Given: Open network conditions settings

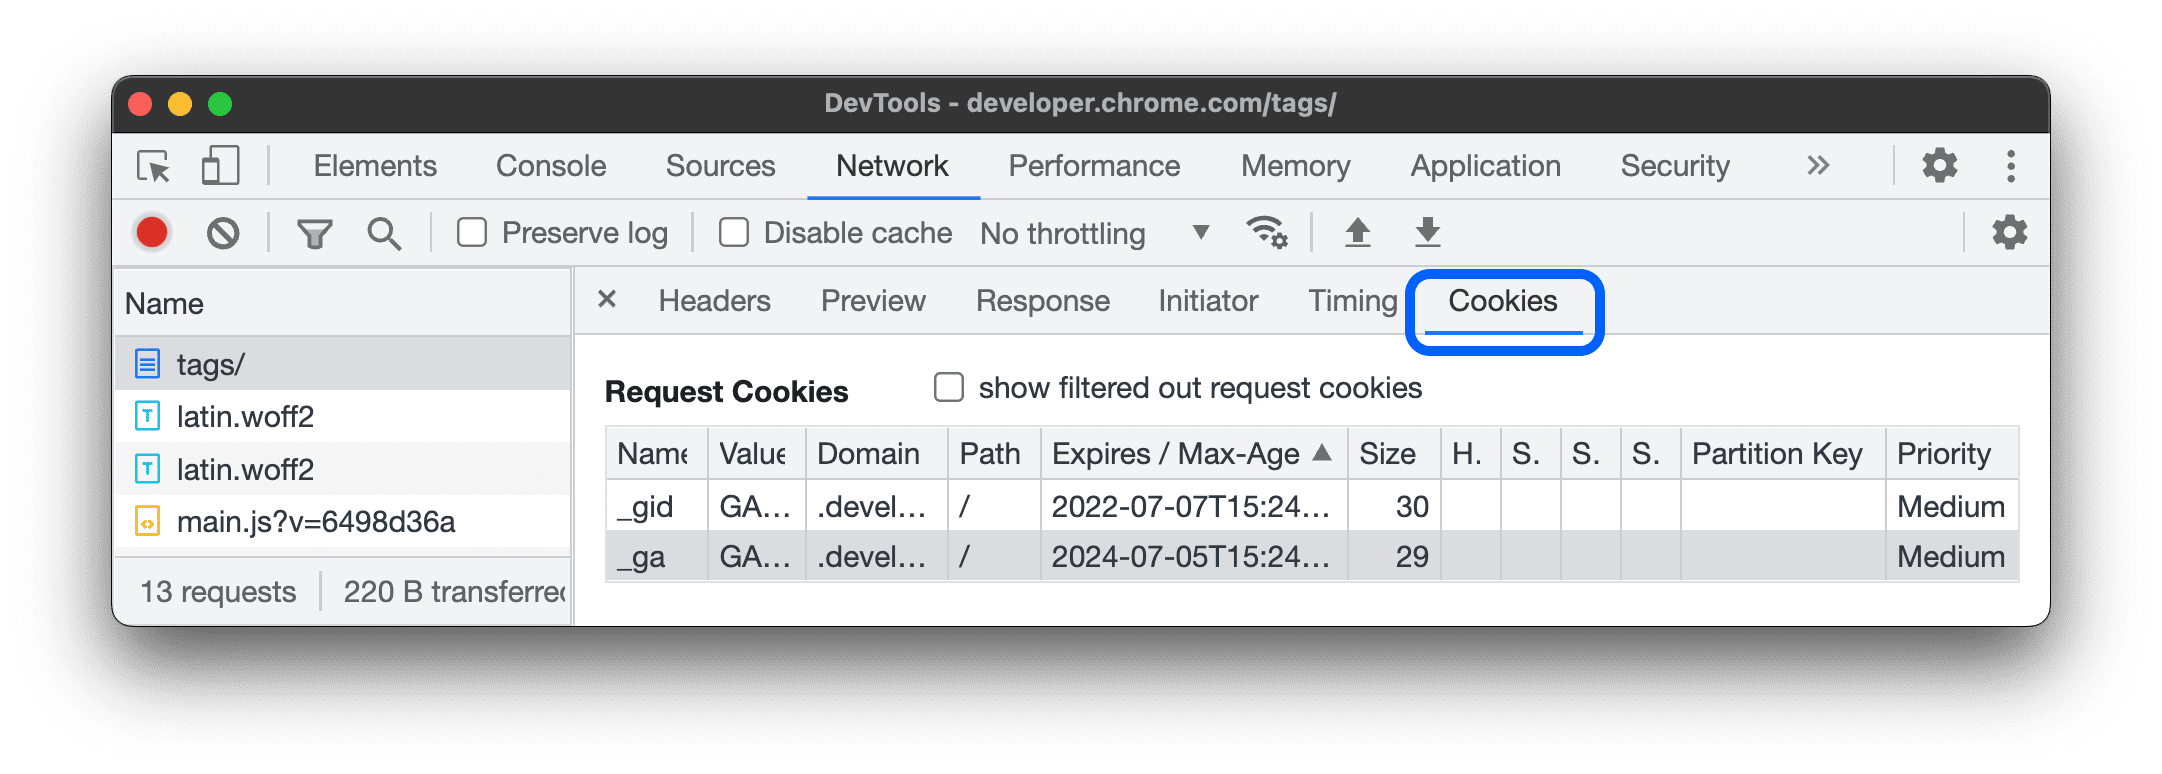Looking at the screenshot, I should point(1267,232).
